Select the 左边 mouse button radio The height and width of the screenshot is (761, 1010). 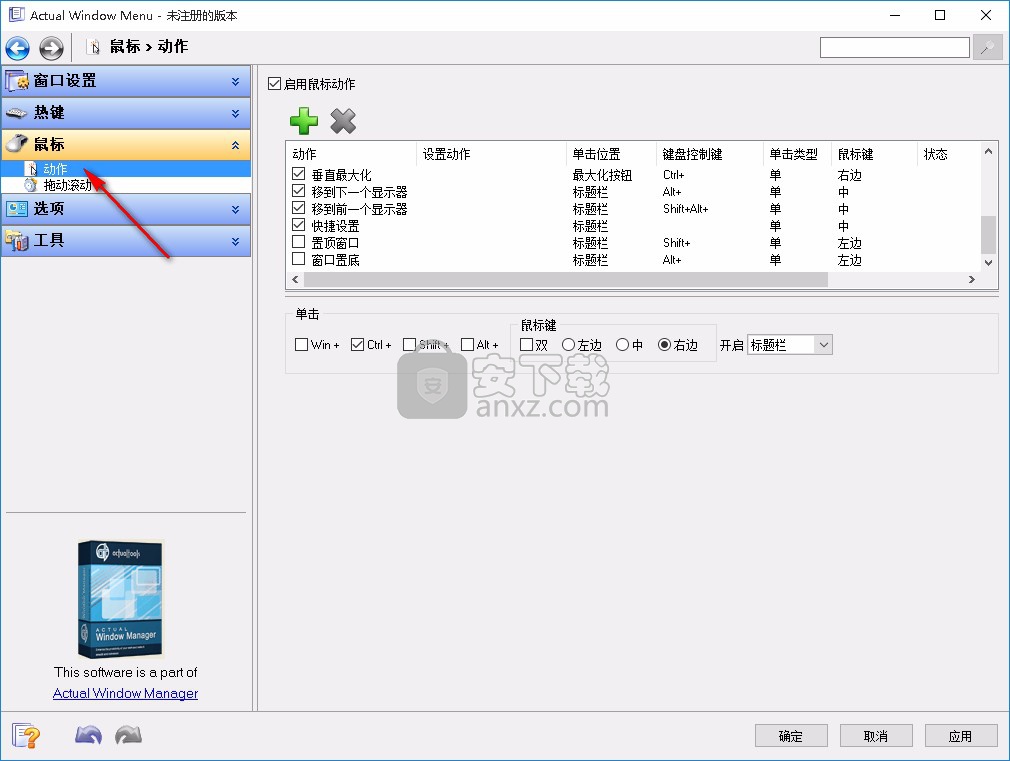pyautogui.click(x=568, y=345)
